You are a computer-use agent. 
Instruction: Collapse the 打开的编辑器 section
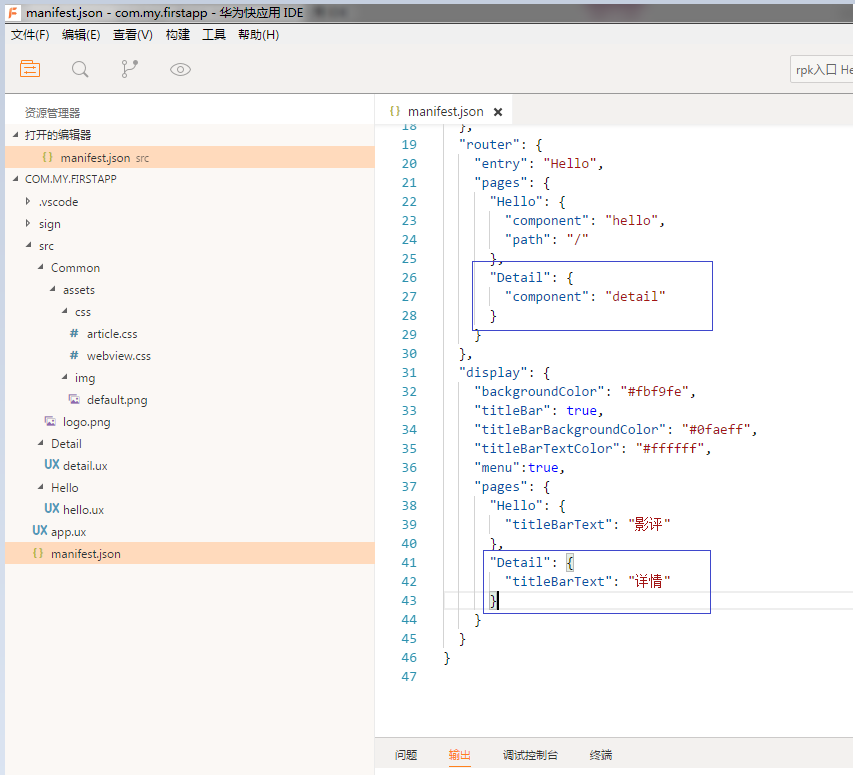click(x=15, y=135)
